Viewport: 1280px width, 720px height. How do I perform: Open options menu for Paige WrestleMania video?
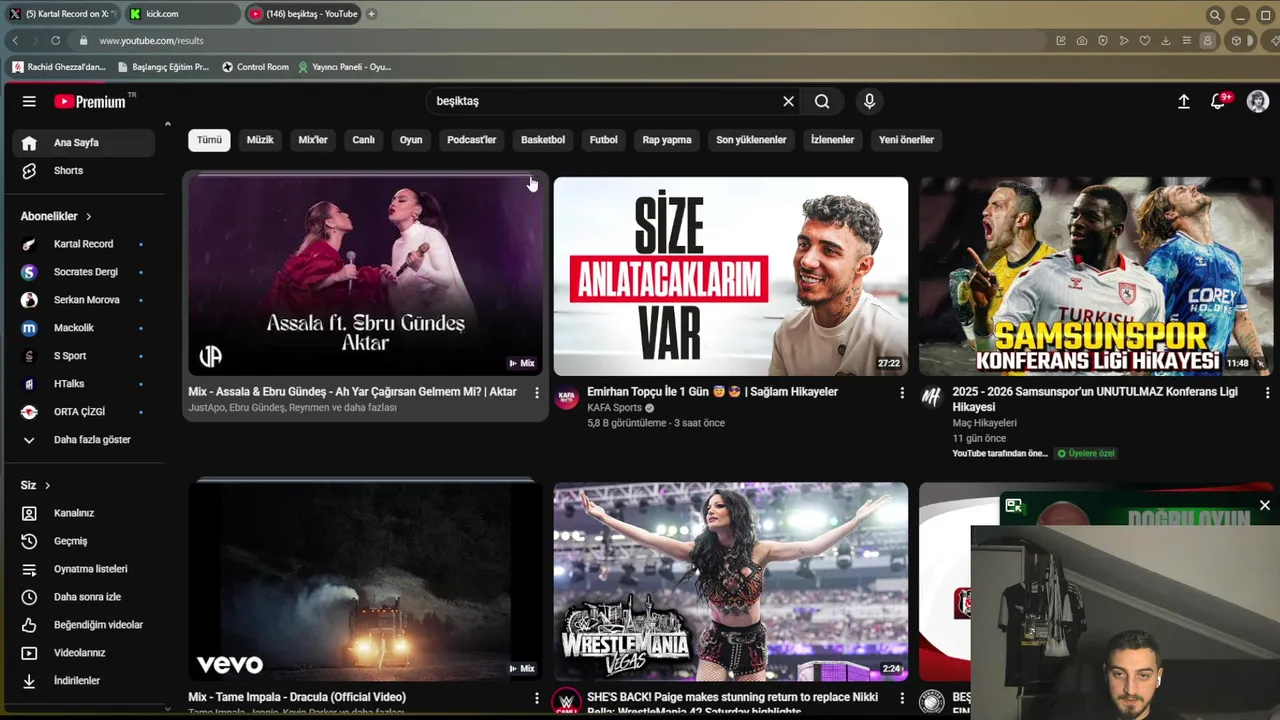pyautogui.click(x=902, y=698)
